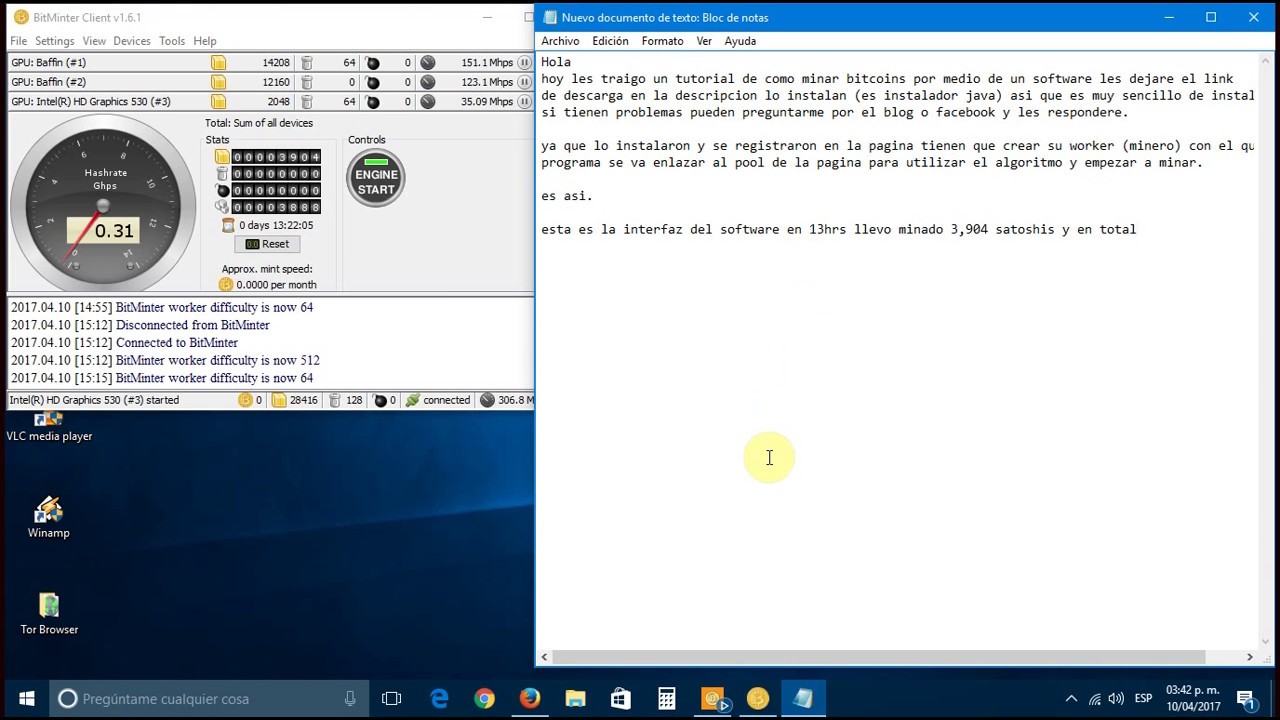Click the Notepad scrollbar left arrow
Image resolution: width=1280 pixels, height=720 pixels.
545,657
